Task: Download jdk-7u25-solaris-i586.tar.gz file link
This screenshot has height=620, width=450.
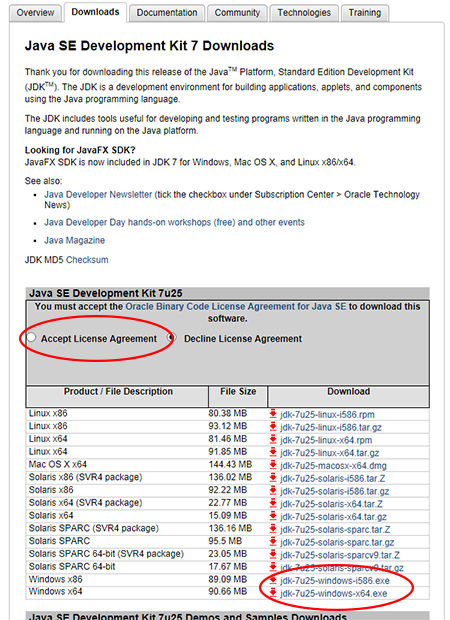Action: click(x=335, y=491)
